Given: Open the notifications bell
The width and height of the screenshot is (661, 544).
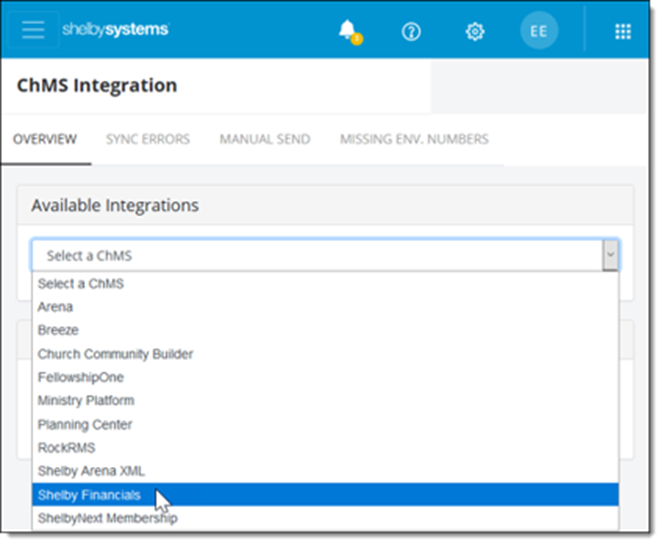Looking at the screenshot, I should 348,30.
